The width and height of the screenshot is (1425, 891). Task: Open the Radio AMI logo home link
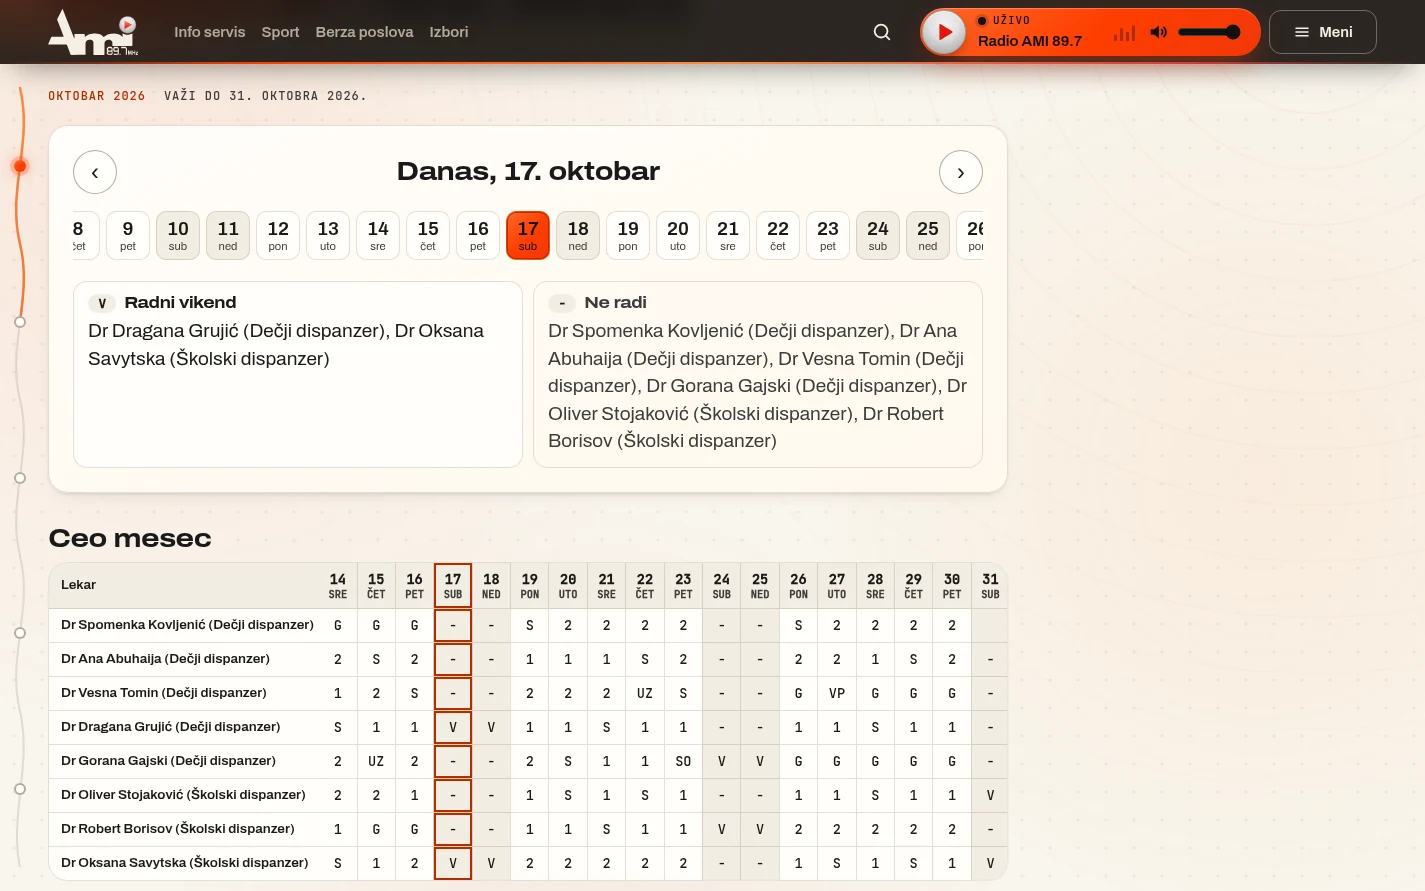pyautogui.click(x=93, y=32)
